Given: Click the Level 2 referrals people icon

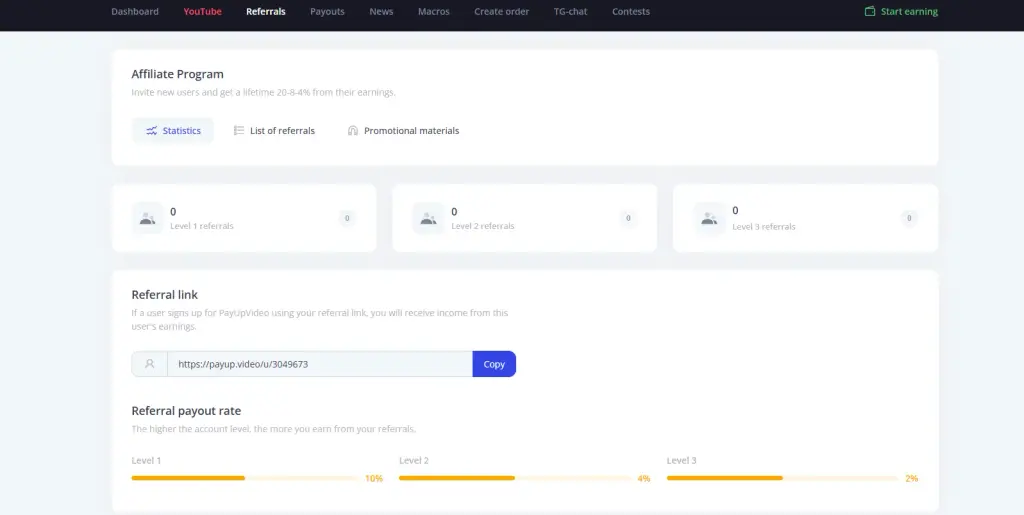Looking at the screenshot, I should coord(428,218).
